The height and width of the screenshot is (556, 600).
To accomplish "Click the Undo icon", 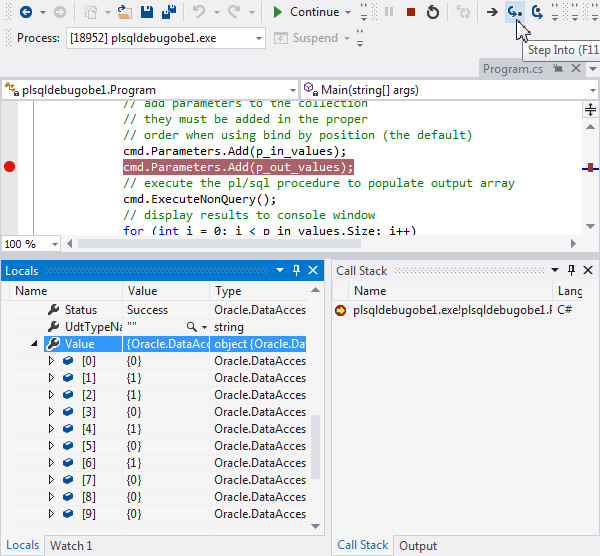I will coord(199,12).
